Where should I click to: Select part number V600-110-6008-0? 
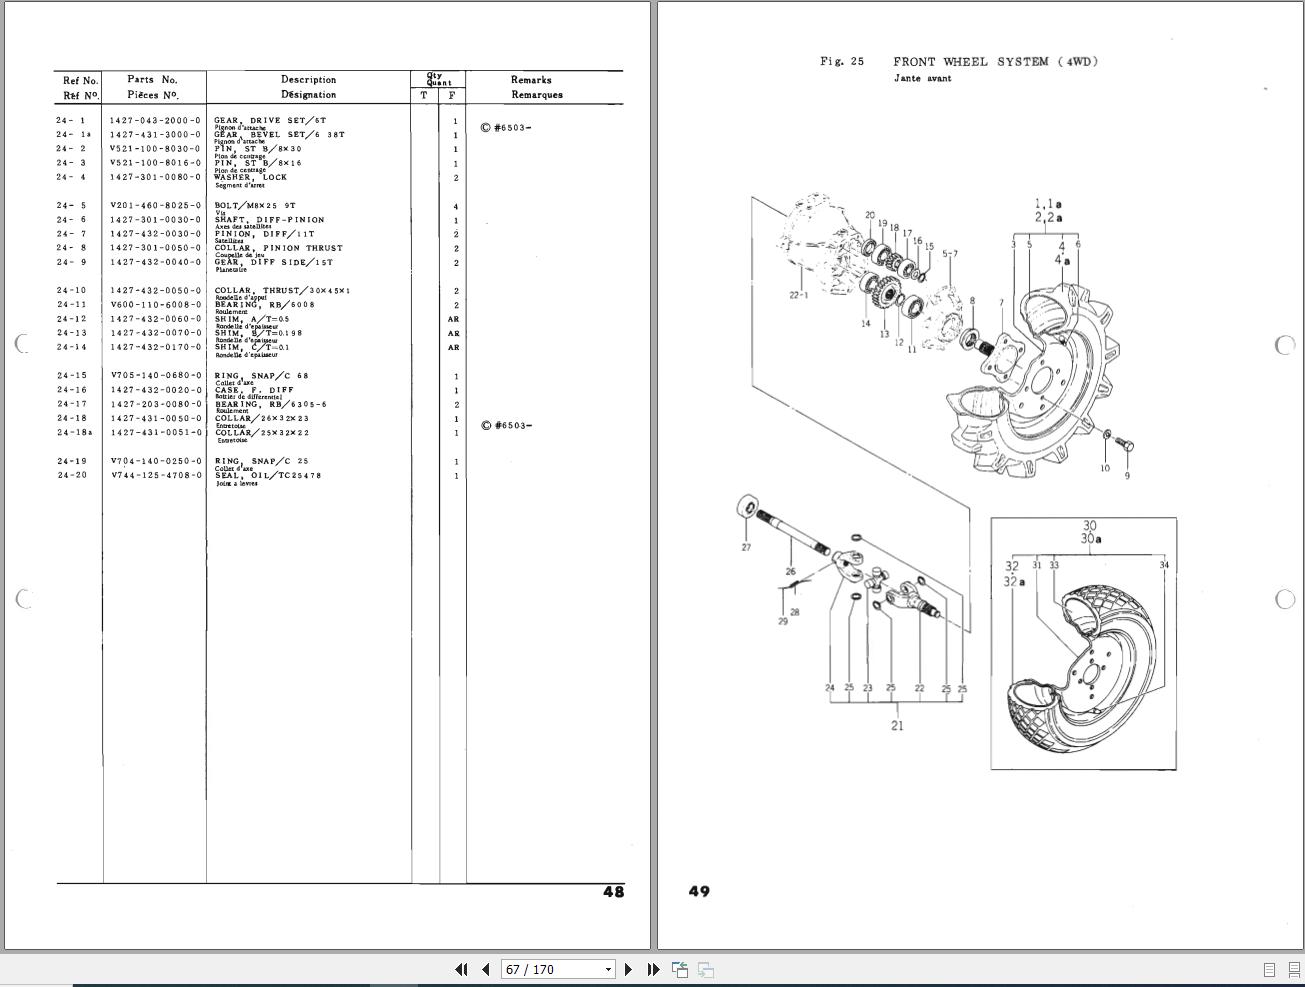(x=155, y=305)
